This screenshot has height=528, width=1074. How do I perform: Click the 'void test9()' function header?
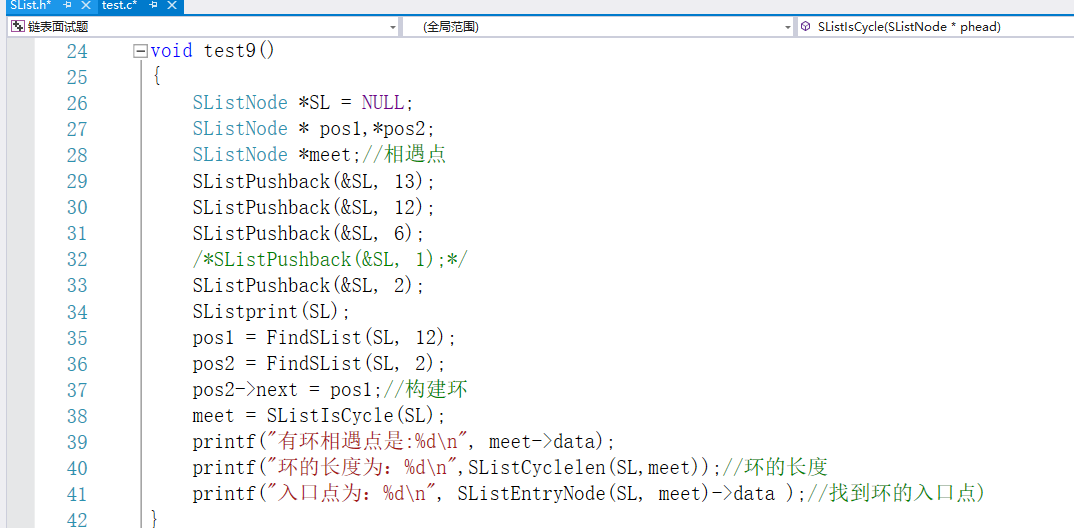[x=212, y=51]
